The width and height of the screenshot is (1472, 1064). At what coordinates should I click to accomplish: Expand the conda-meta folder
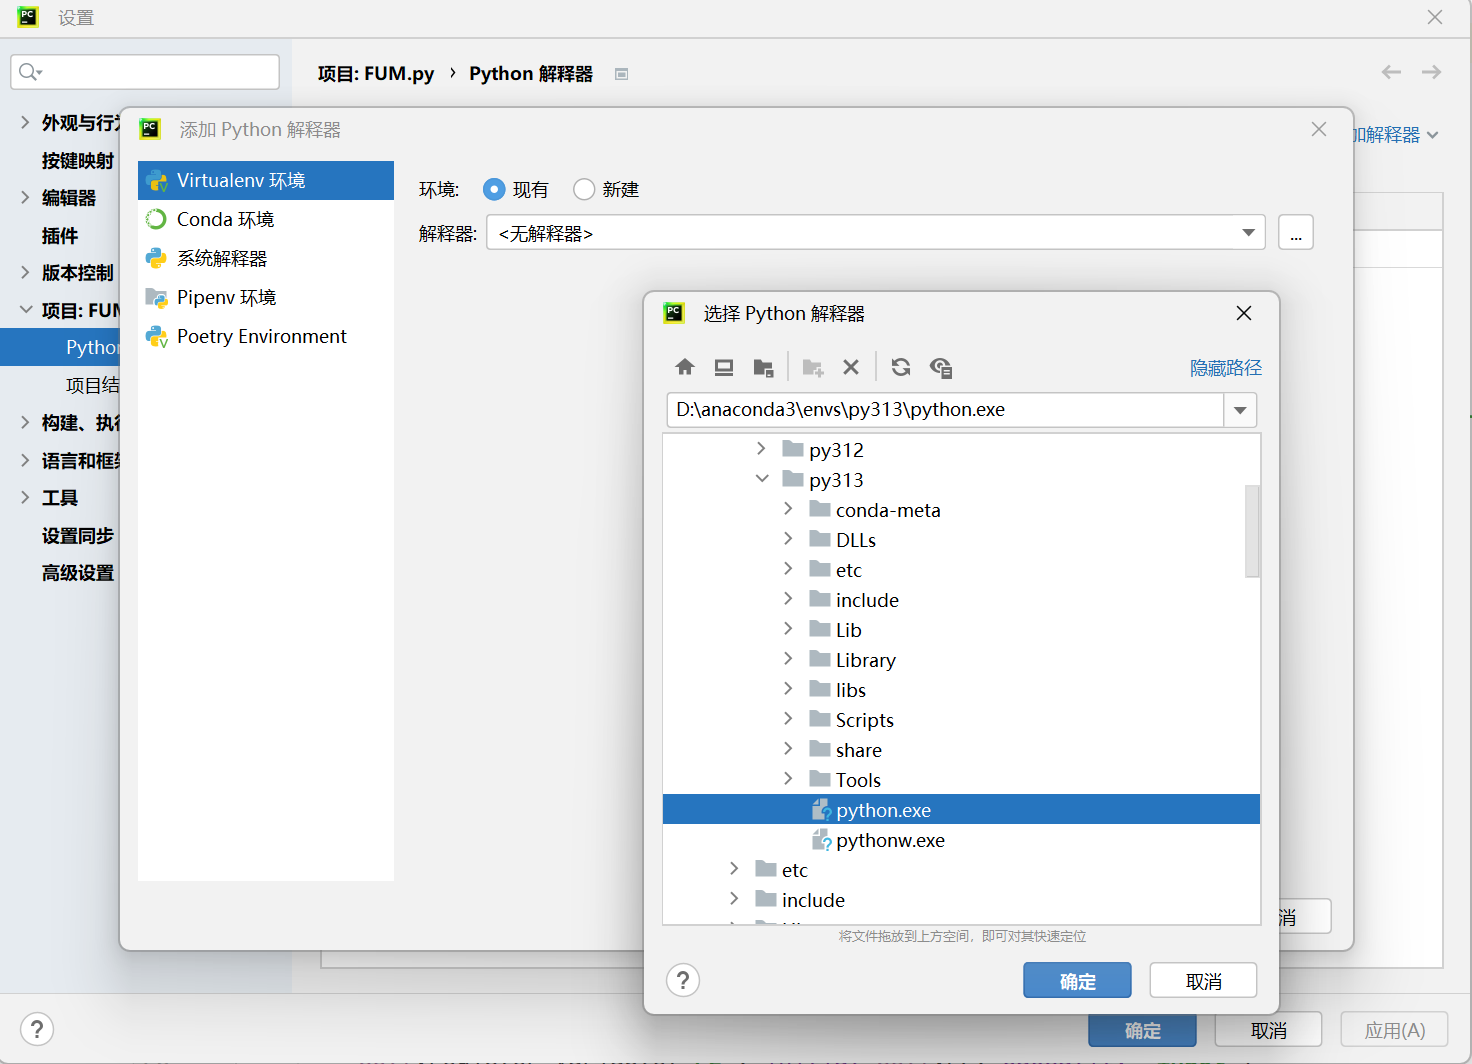[x=788, y=509]
